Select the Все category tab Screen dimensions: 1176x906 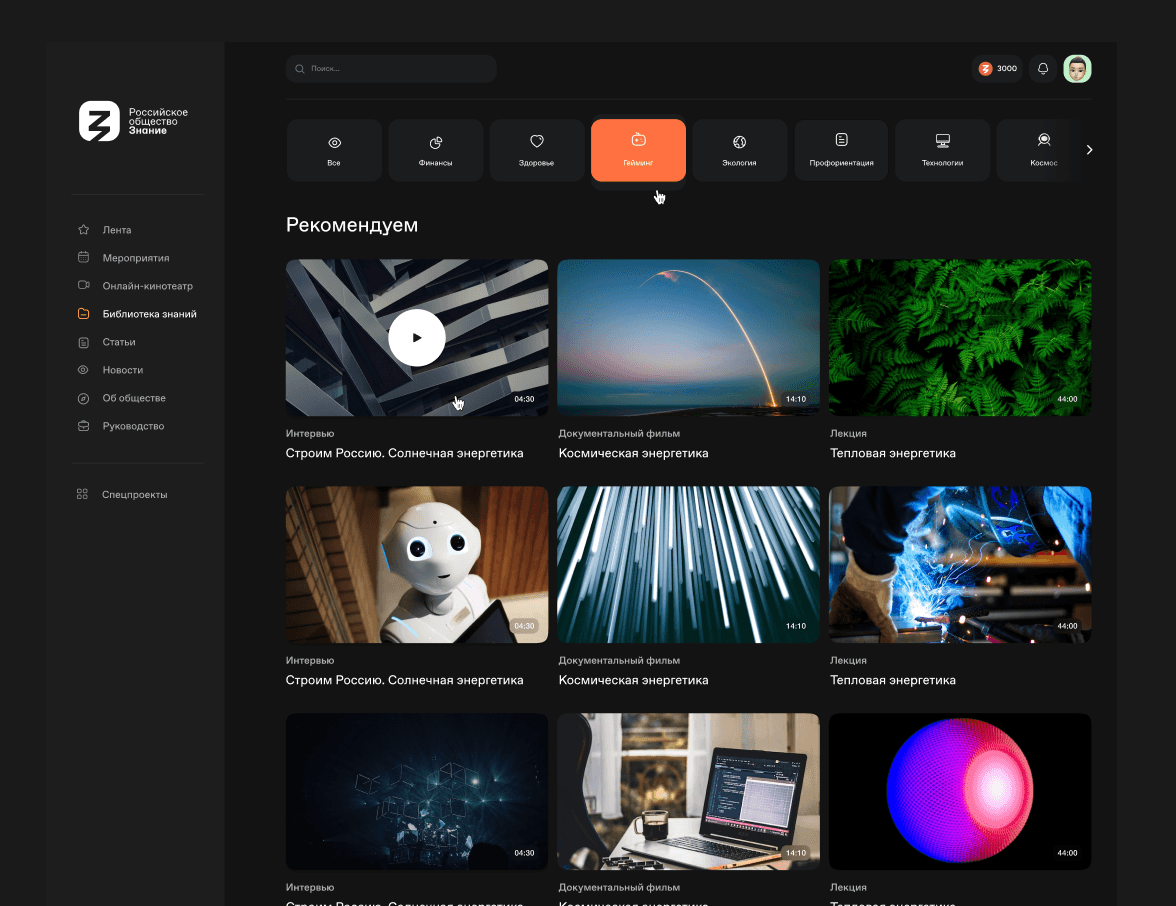point(334,150)
